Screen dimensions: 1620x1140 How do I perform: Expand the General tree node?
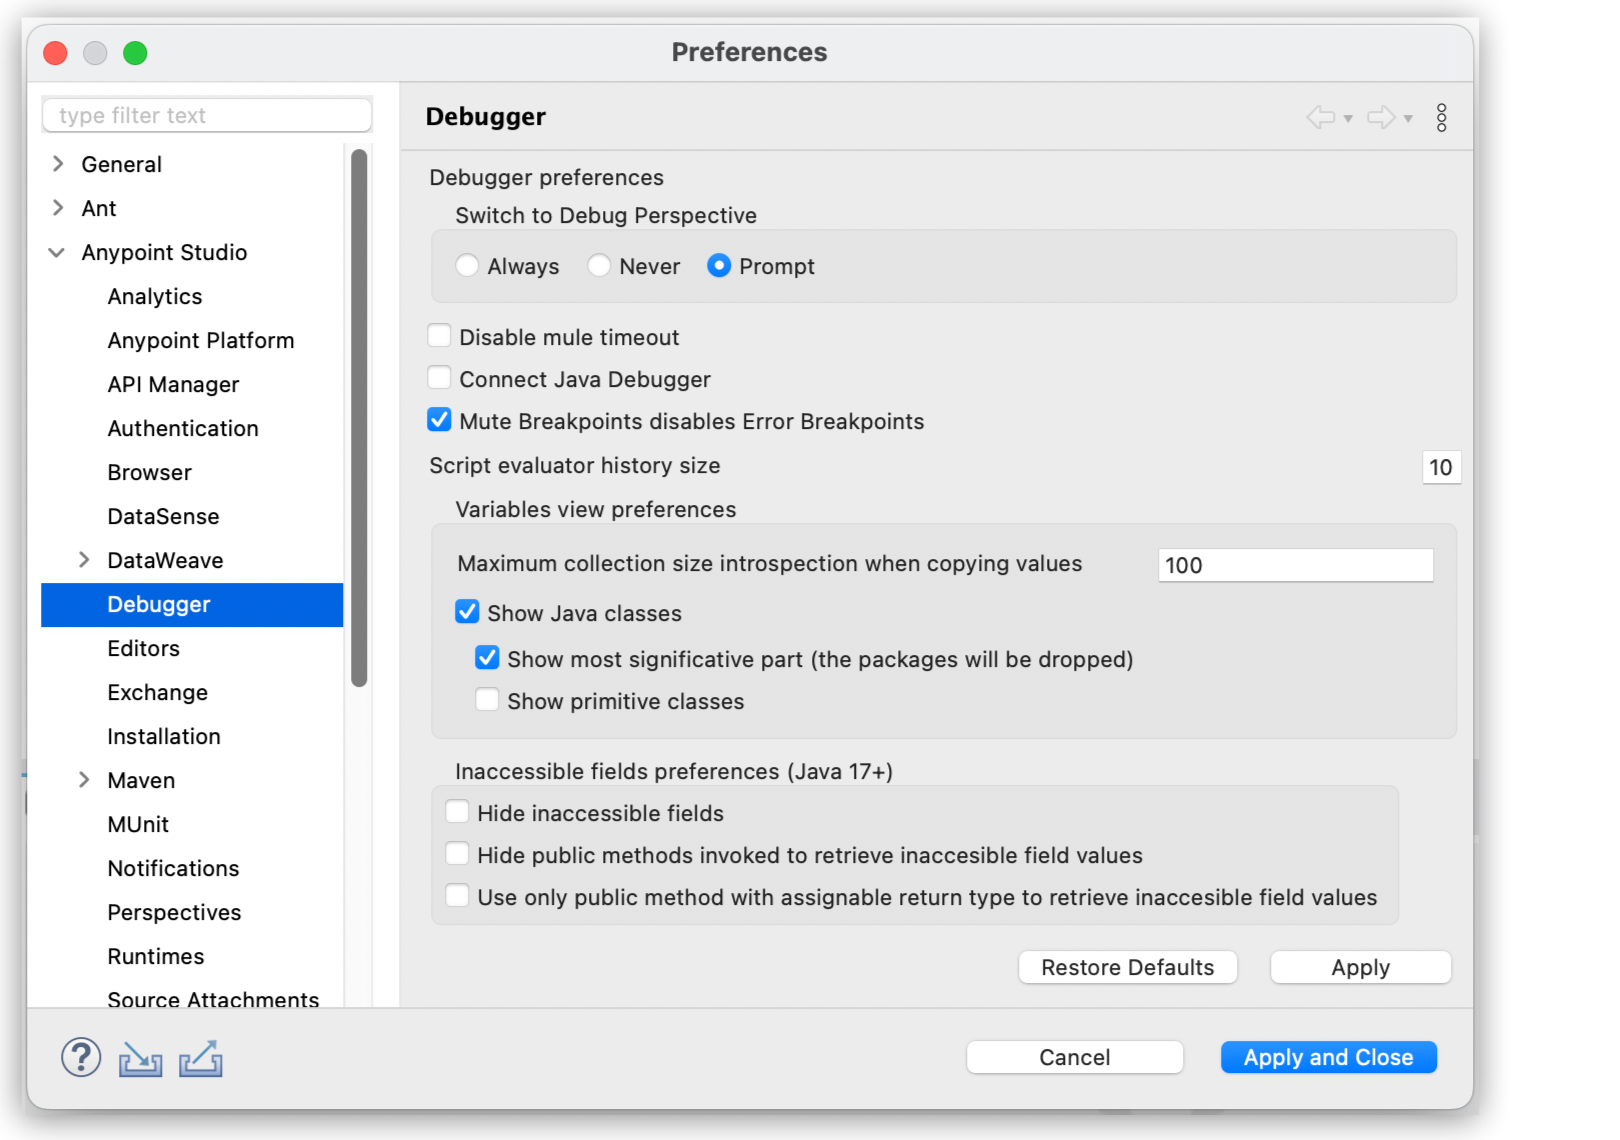pos(58,164)
